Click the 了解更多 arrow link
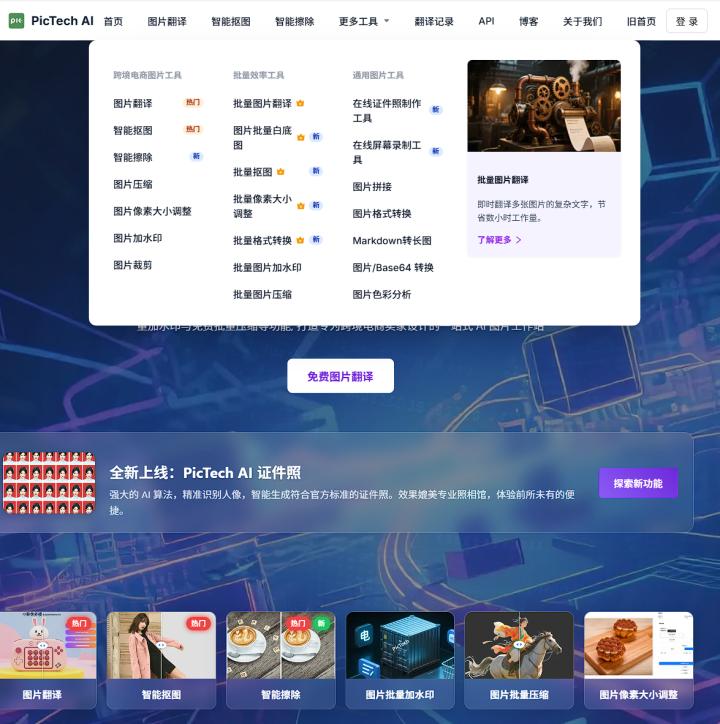 tap(499, 240)
